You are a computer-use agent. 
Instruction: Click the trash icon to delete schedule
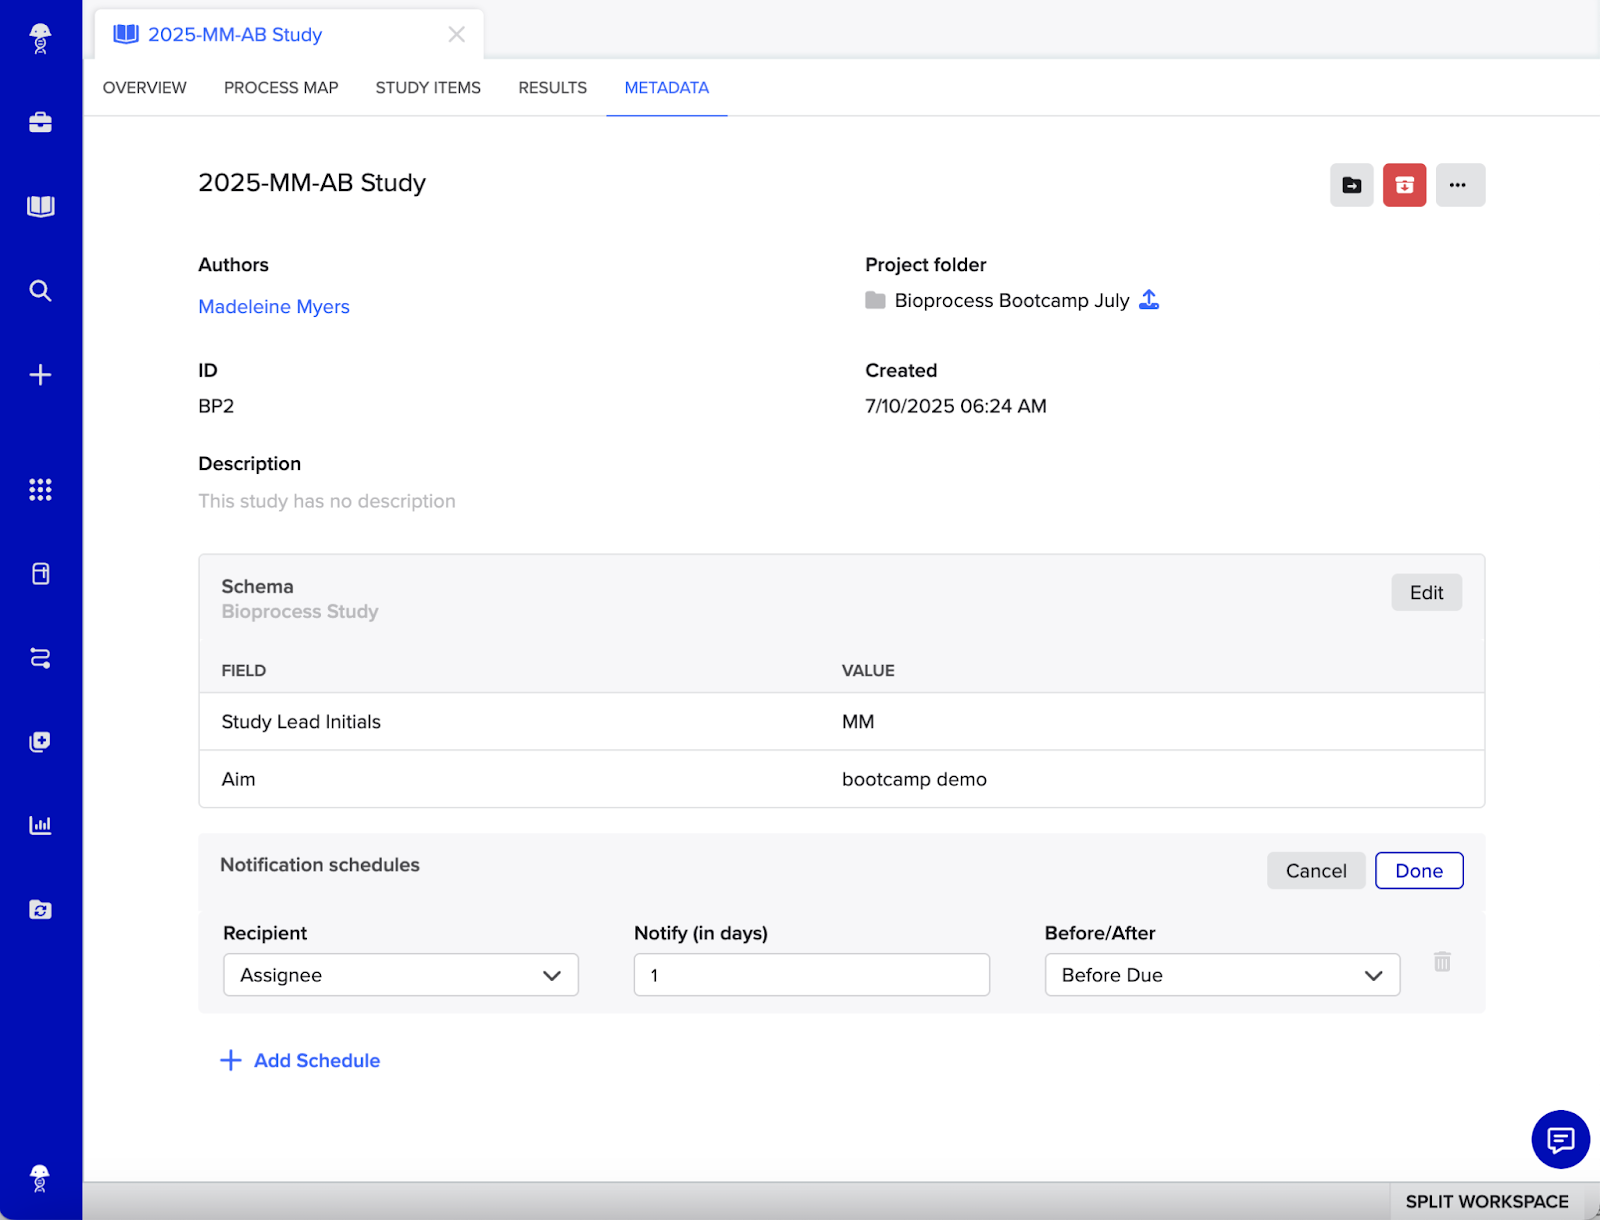[x=1442, y=962]
